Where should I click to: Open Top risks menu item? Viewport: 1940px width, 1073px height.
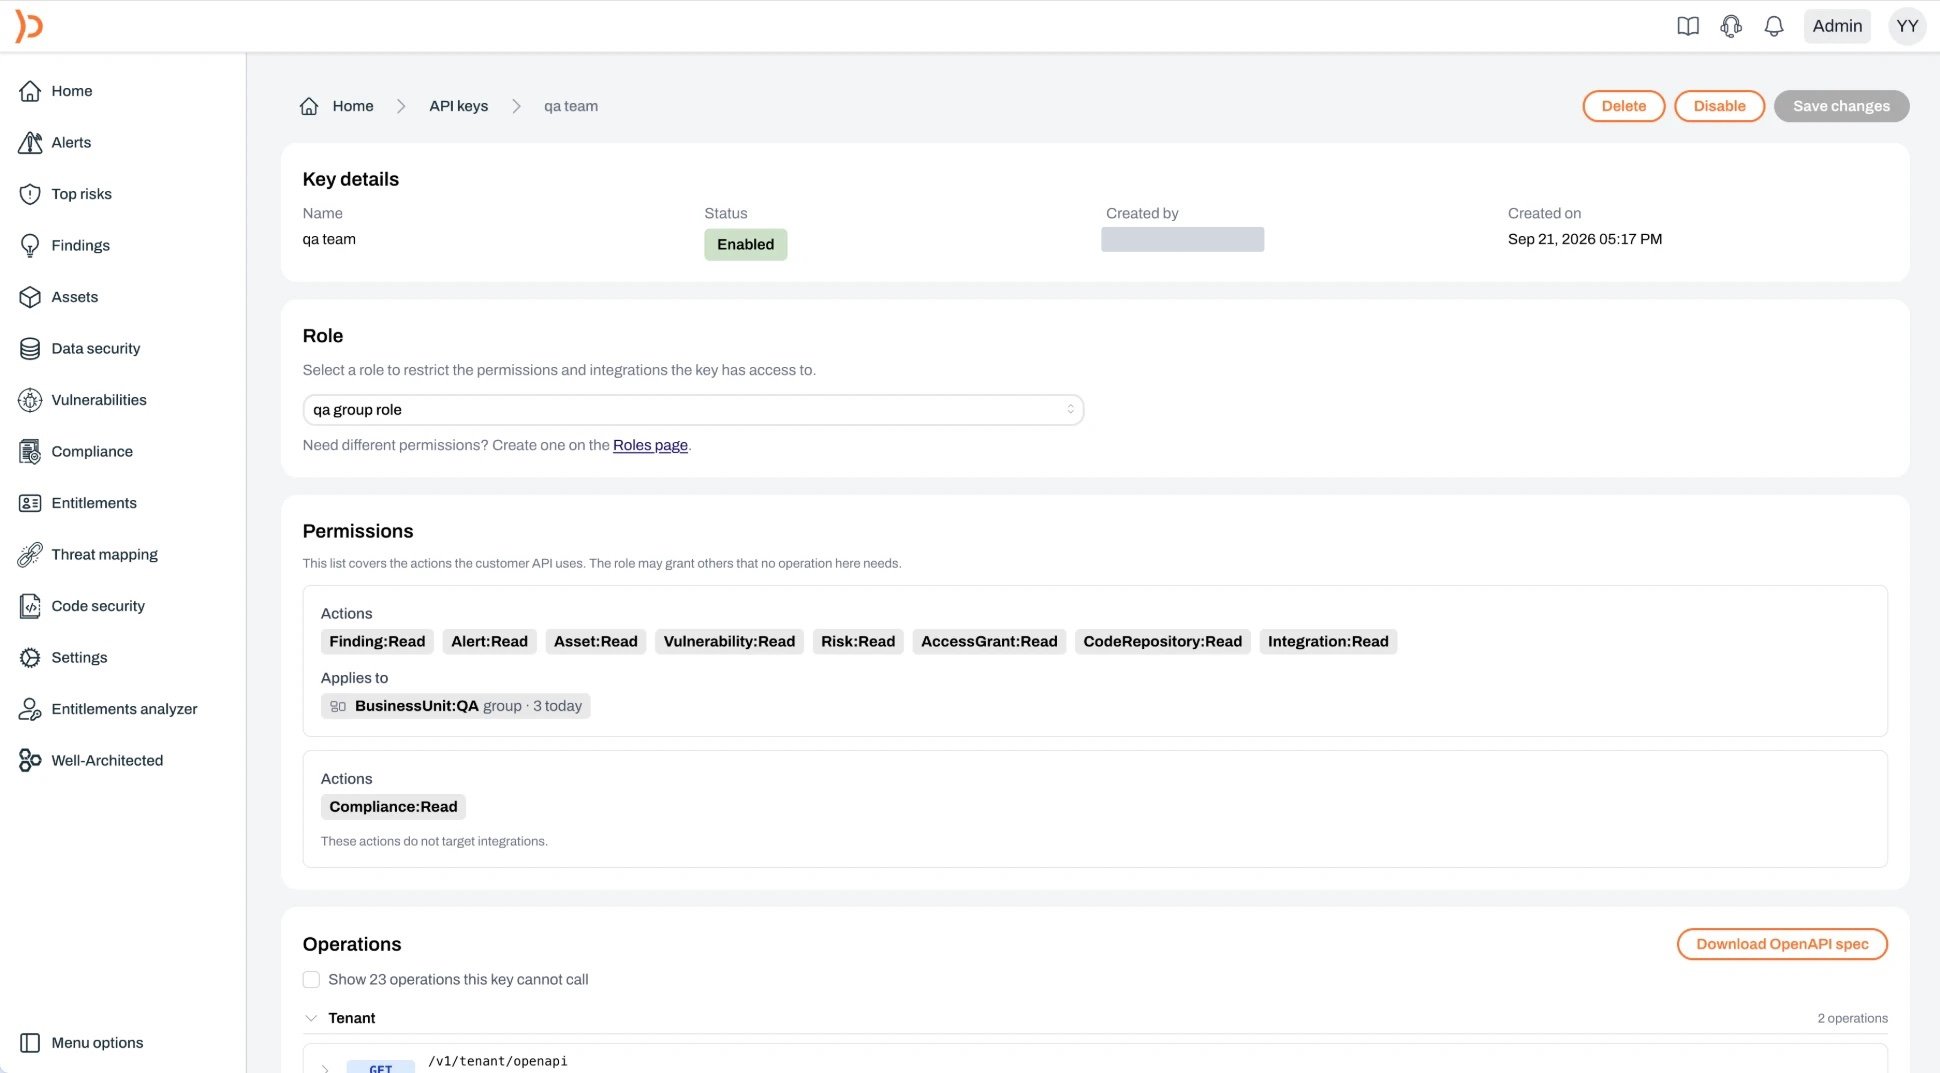(x=81, y=194)
